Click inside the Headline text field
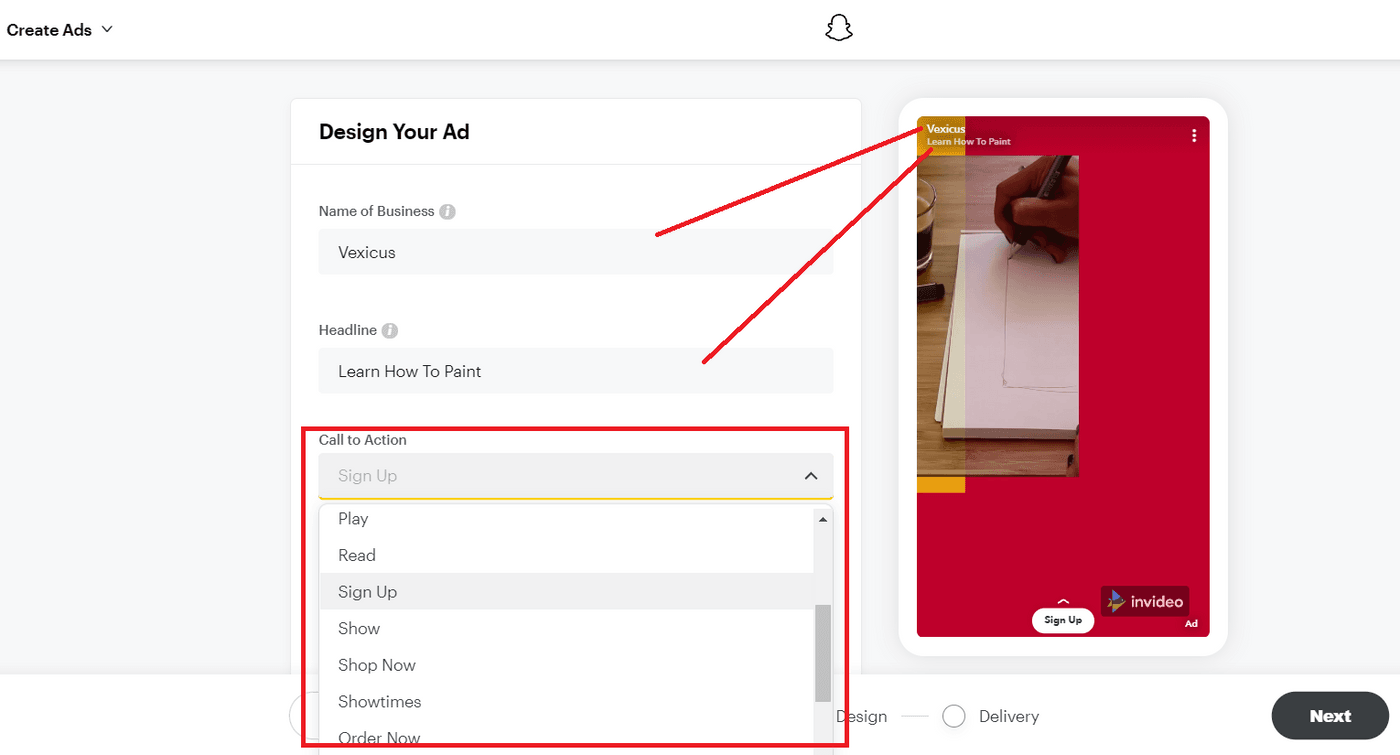 point(575,370)
